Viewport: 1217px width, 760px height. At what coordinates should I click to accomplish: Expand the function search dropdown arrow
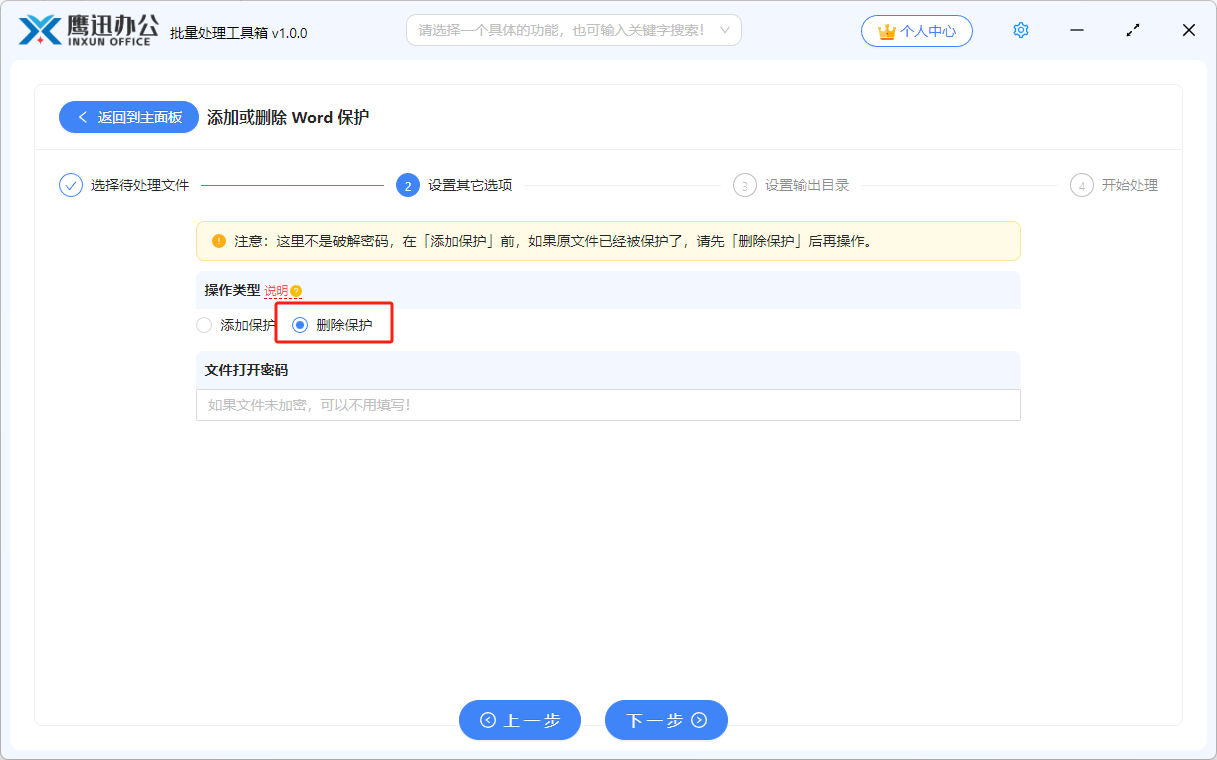pos(724,31)
